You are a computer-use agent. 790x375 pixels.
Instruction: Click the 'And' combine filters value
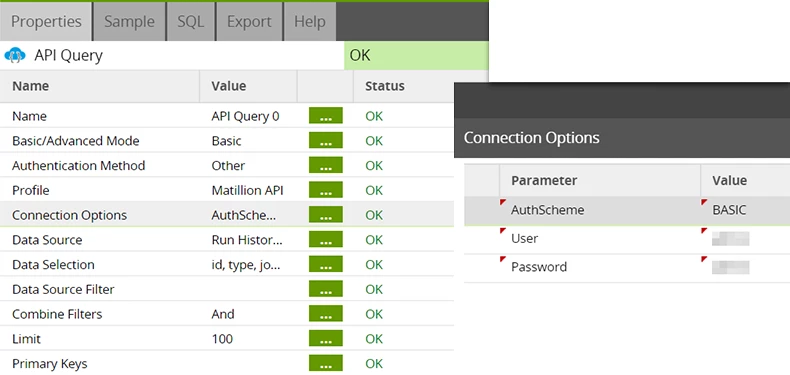223,314
